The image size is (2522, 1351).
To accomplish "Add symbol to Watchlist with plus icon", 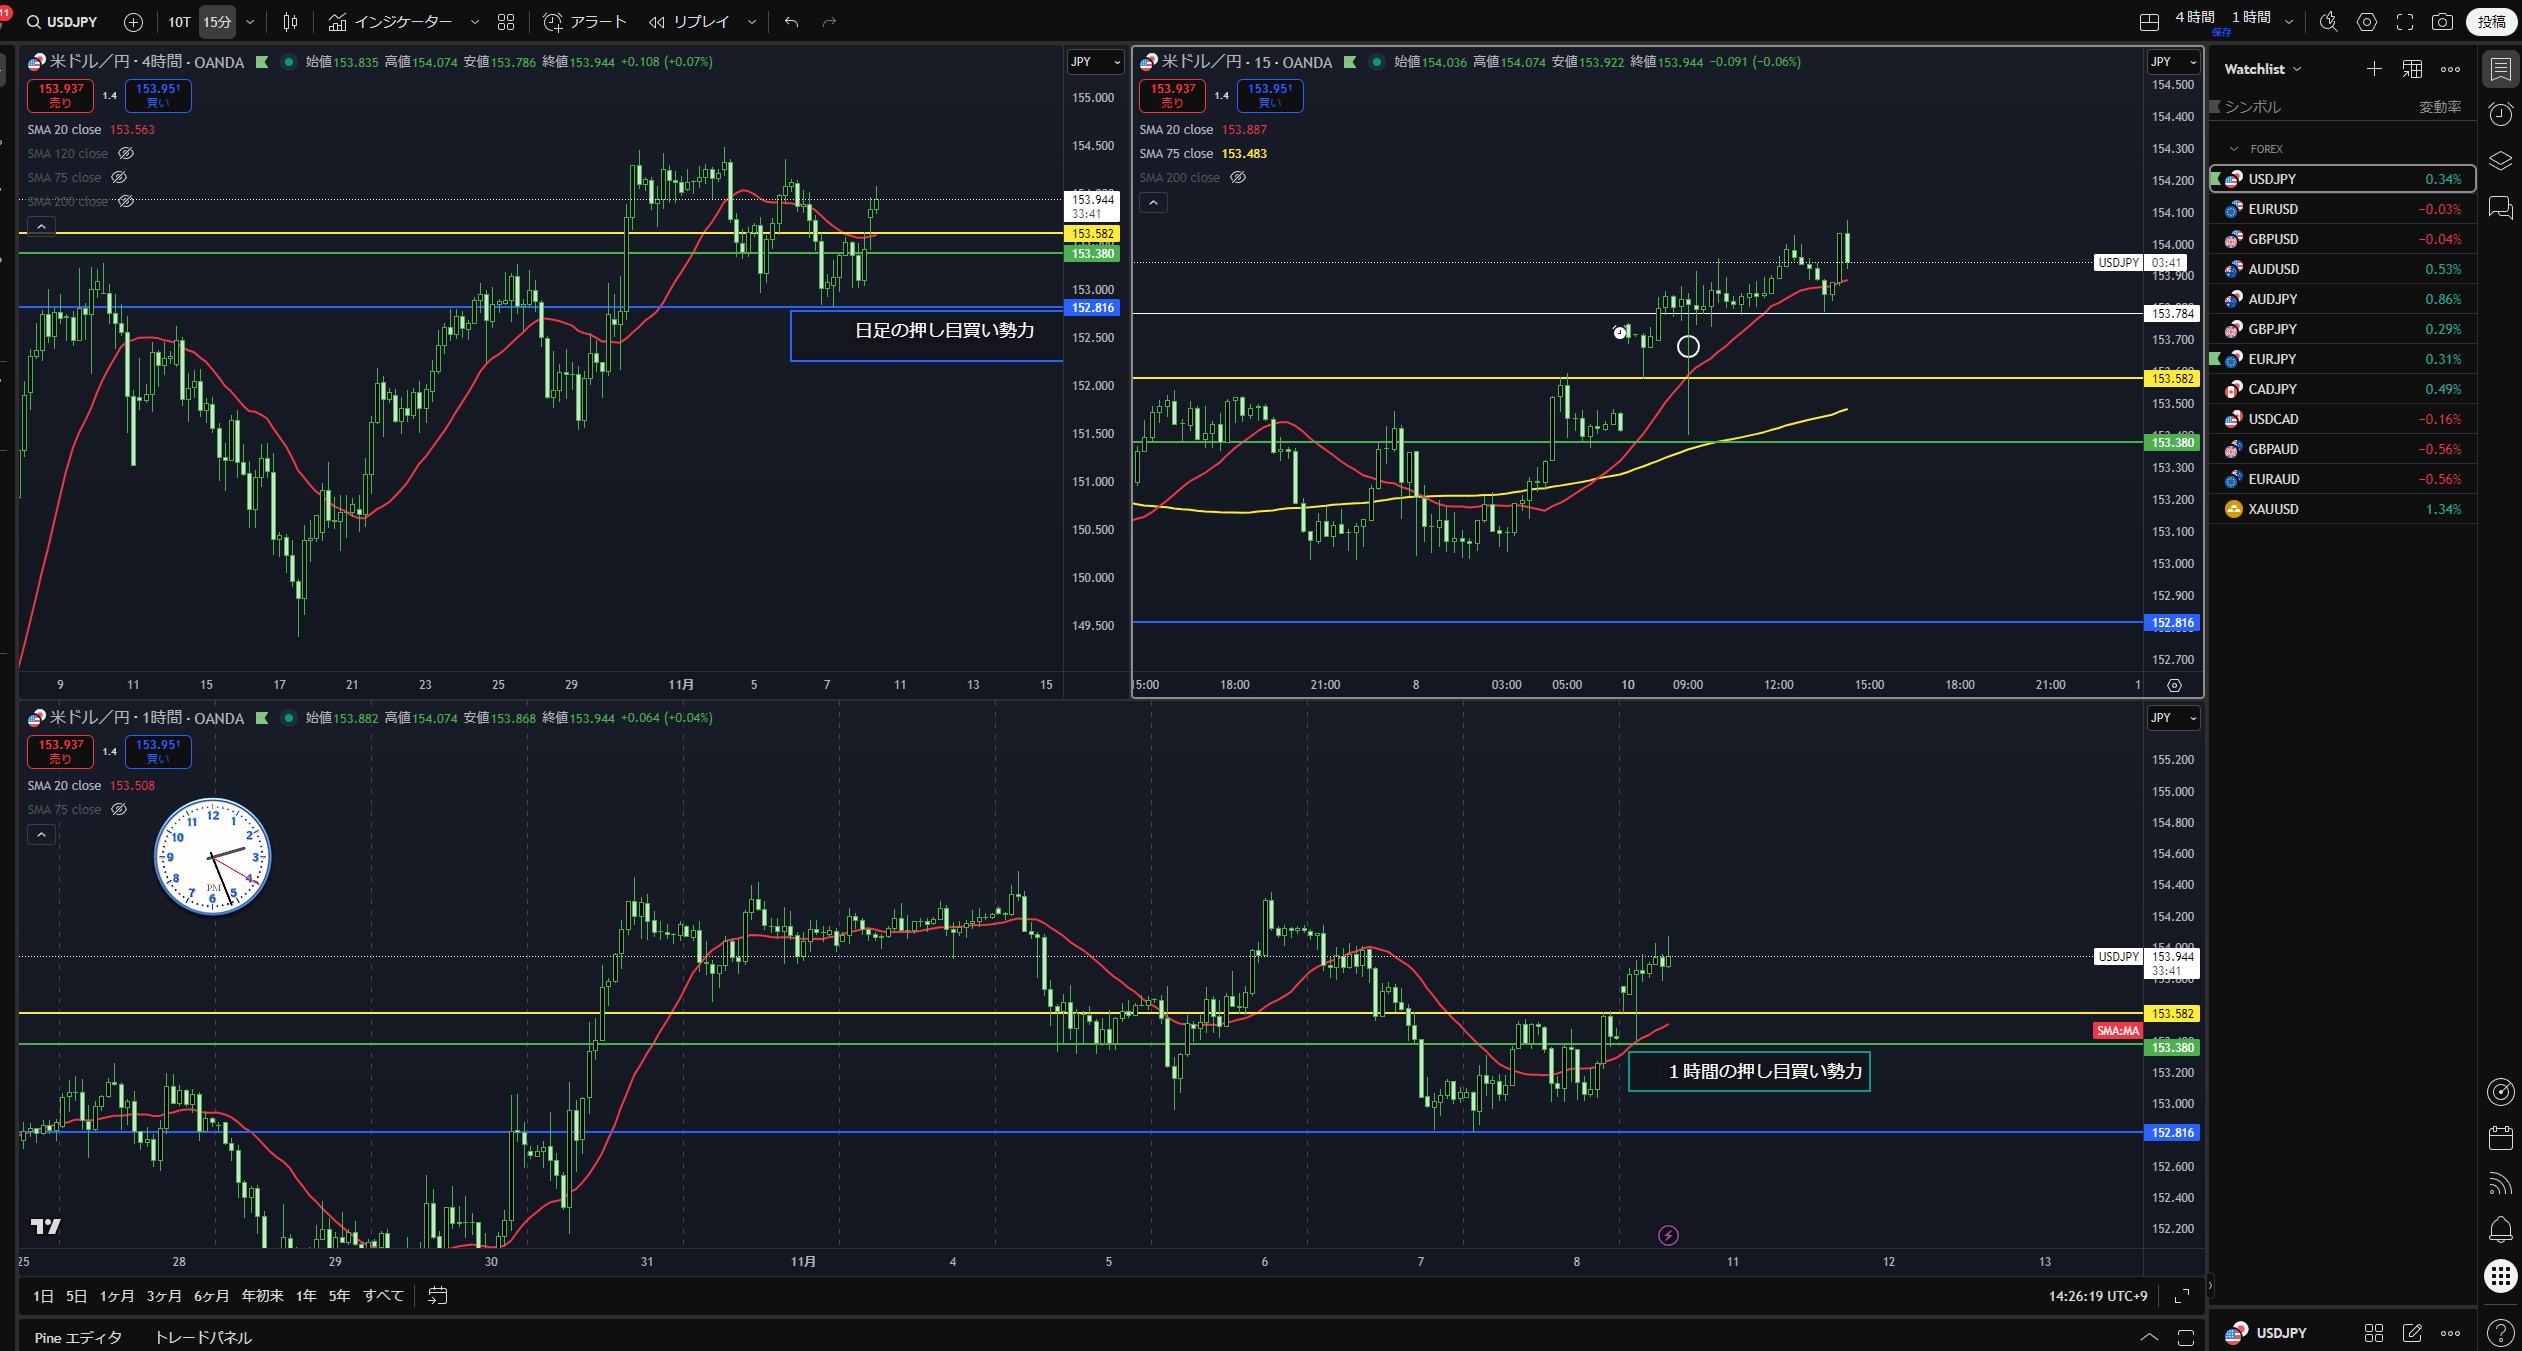I will [x=2374, y=69].
